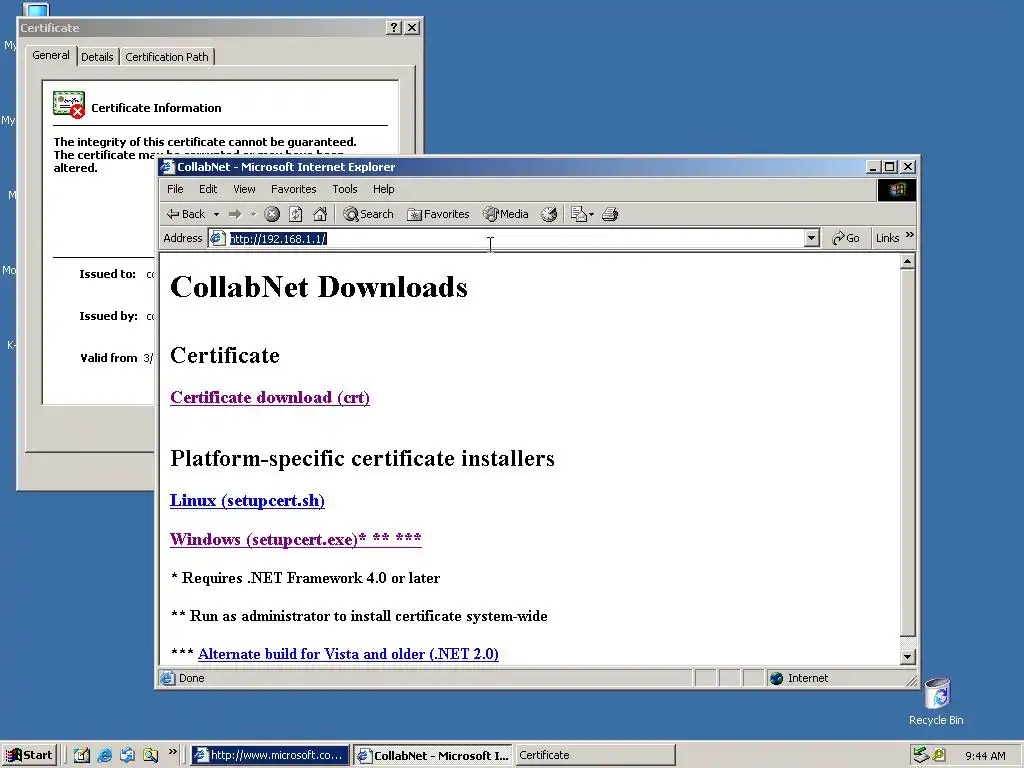Expand the address bar dropdown list

tap(812, 238)
